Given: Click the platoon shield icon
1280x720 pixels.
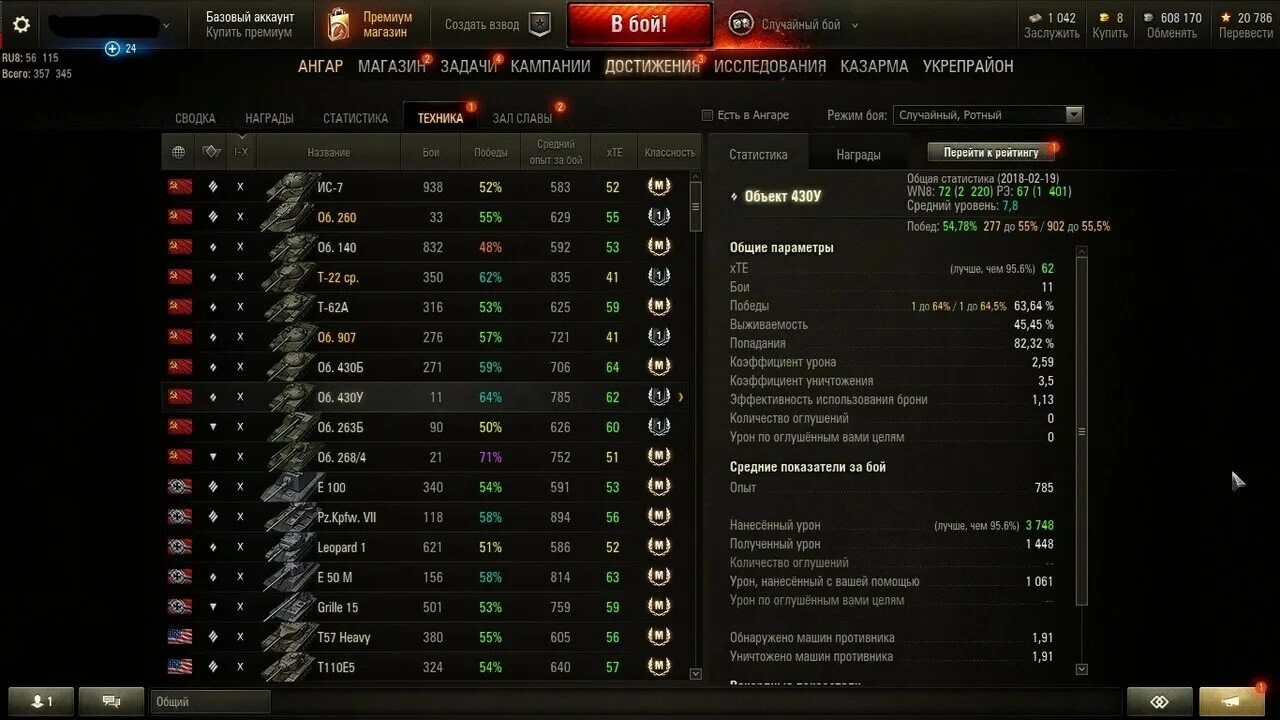Looking at the screenshot, I should click(x=540, y=25).
